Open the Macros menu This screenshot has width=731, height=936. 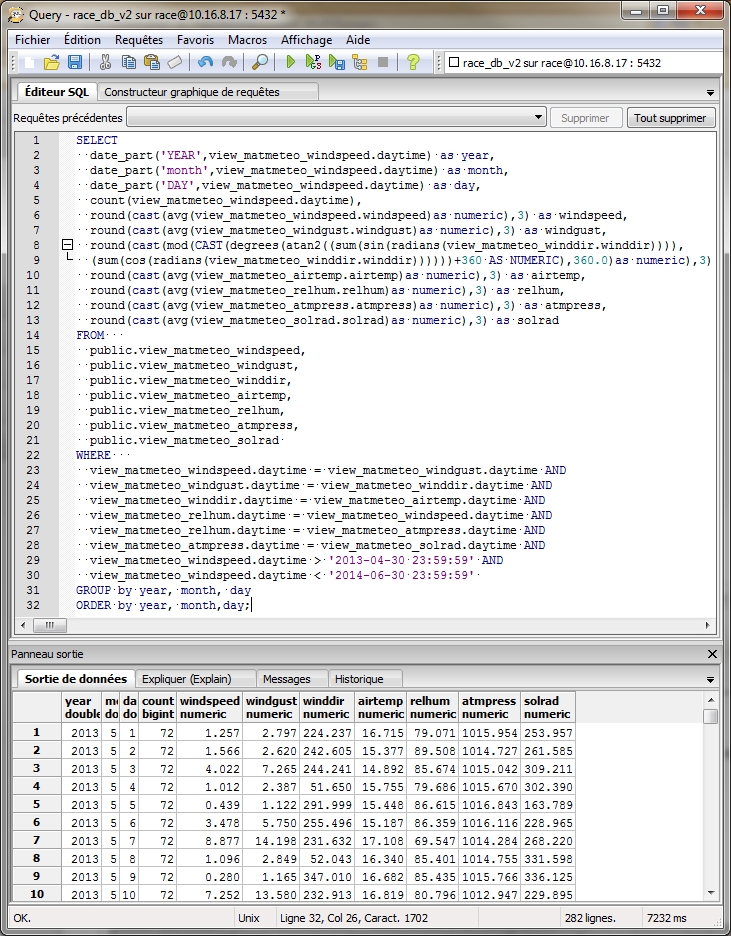tap(248, 40)
